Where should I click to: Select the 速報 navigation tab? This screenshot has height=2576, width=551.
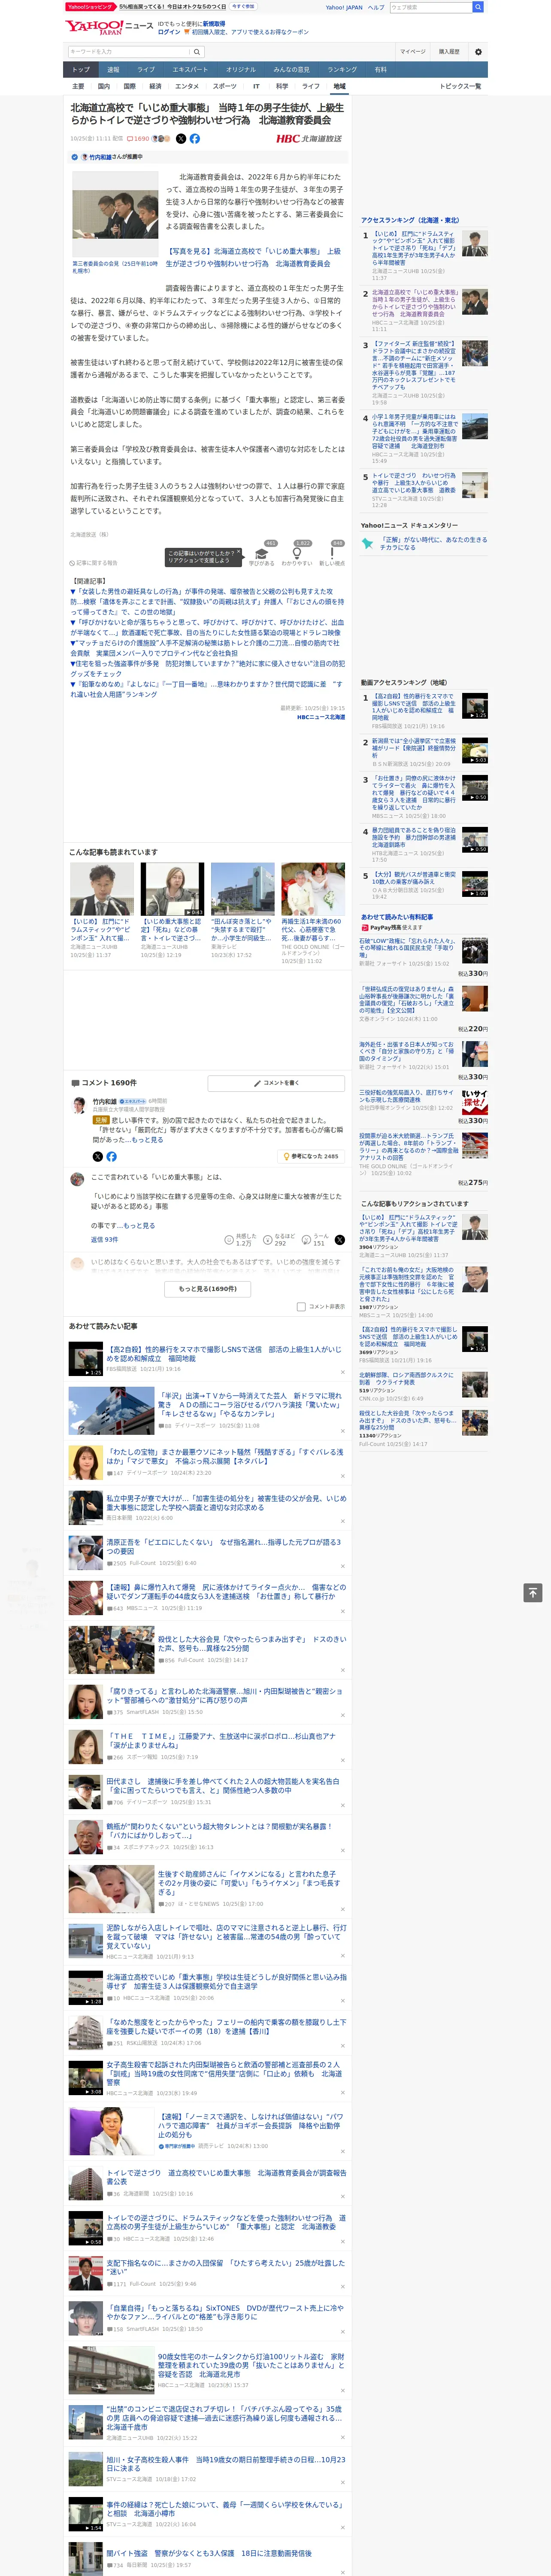pos(113,70)
